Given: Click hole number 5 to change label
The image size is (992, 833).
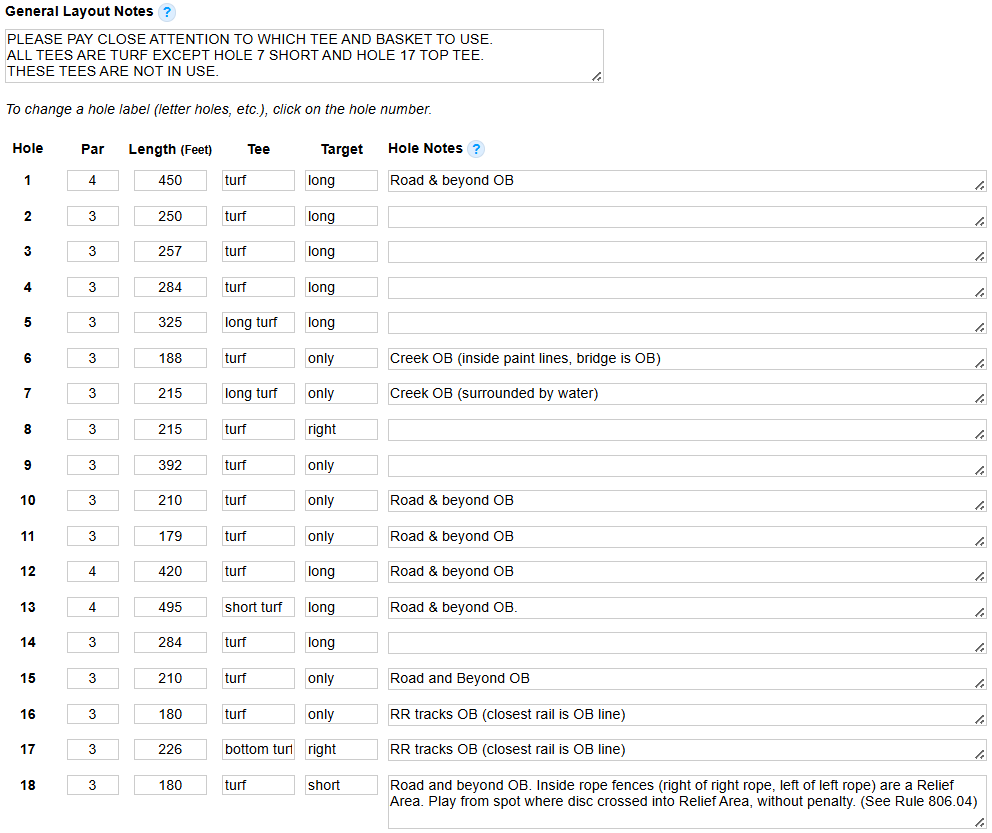Looking at the screenshot, I should [28, 323].
